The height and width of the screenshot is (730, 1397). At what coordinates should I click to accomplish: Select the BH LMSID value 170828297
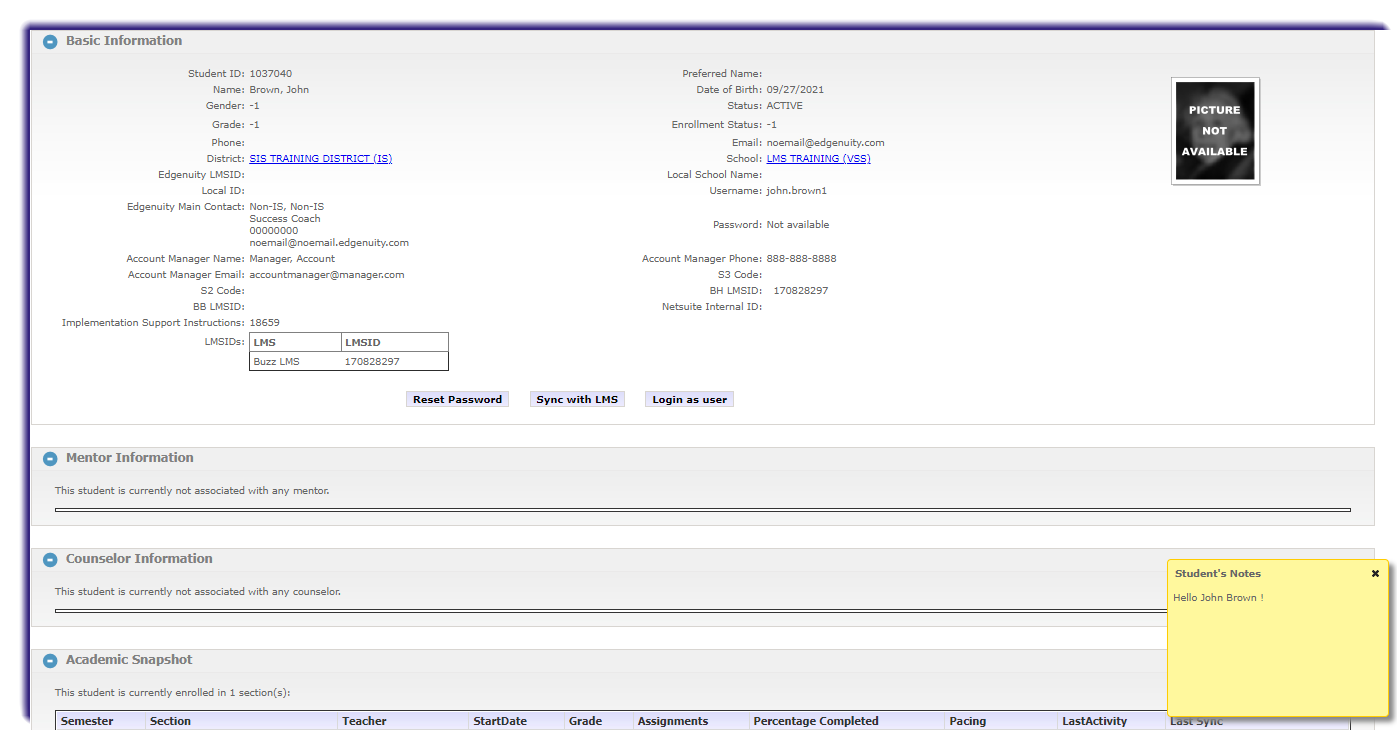pos(800,291)
